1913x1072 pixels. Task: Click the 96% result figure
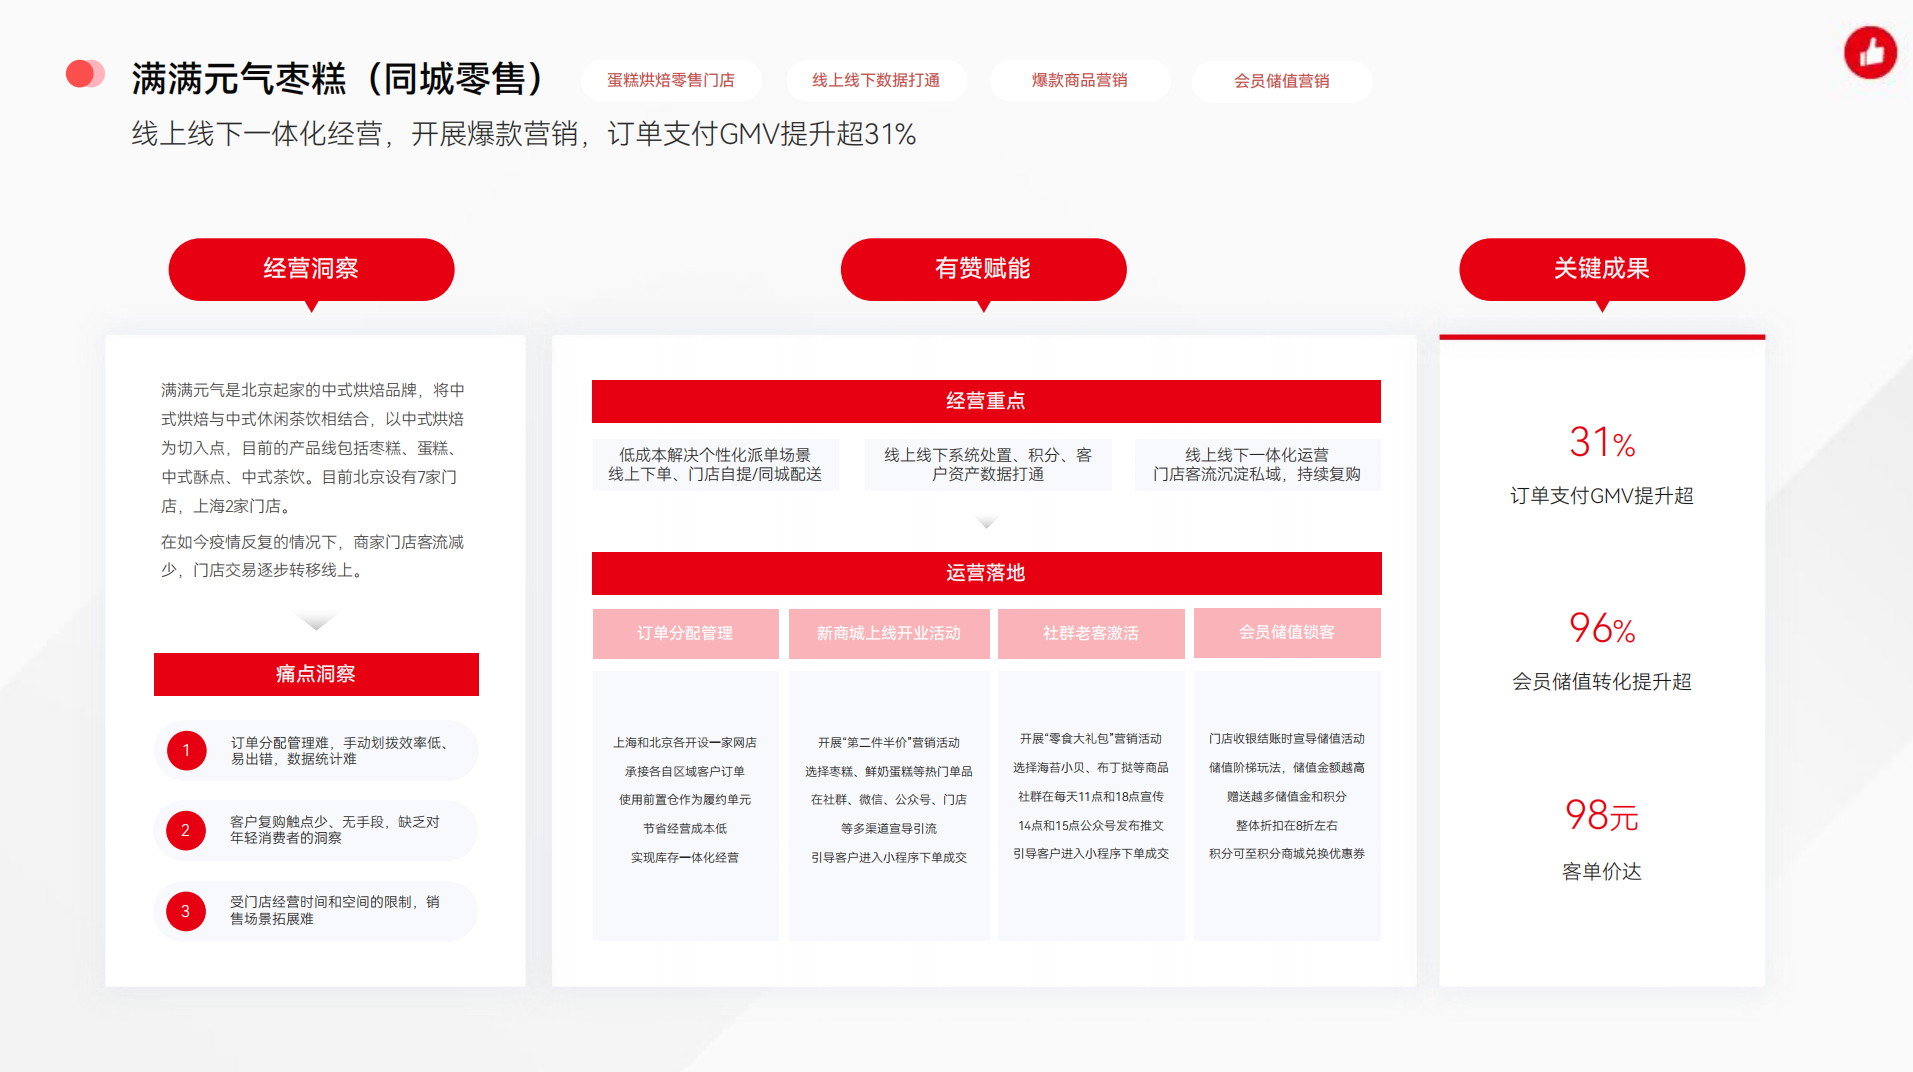point(1602,628)
